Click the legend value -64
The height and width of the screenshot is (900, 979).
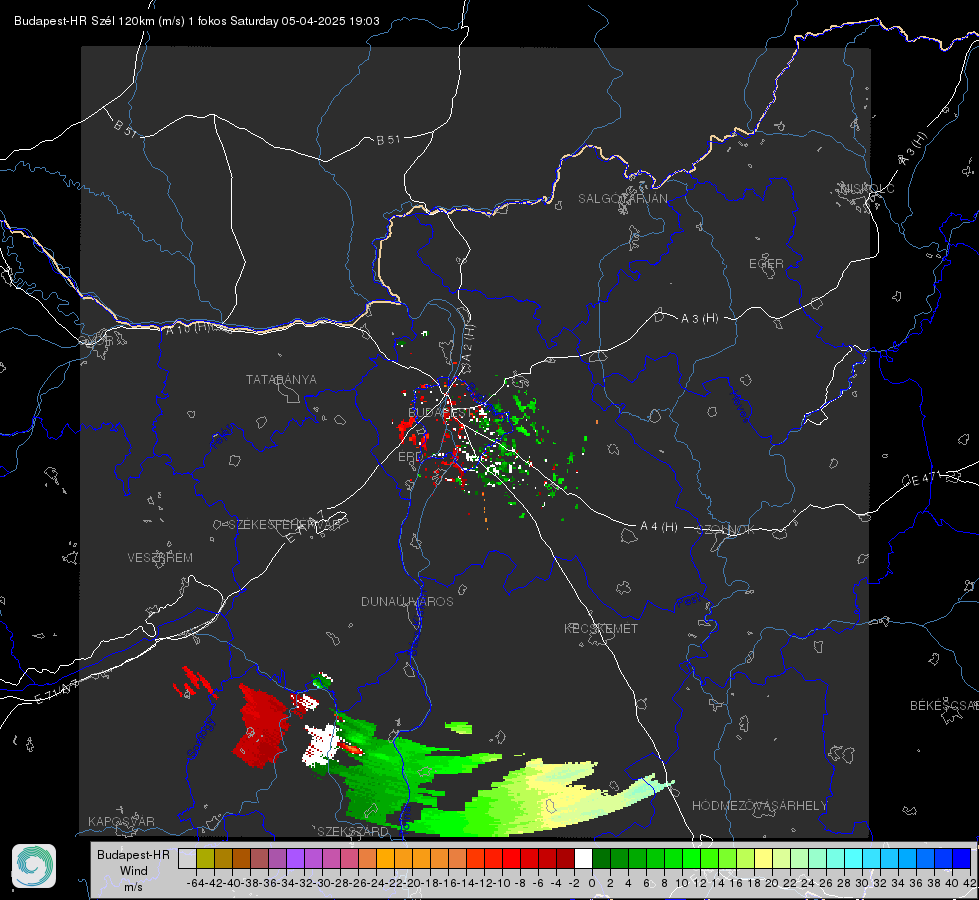(196, 883)
